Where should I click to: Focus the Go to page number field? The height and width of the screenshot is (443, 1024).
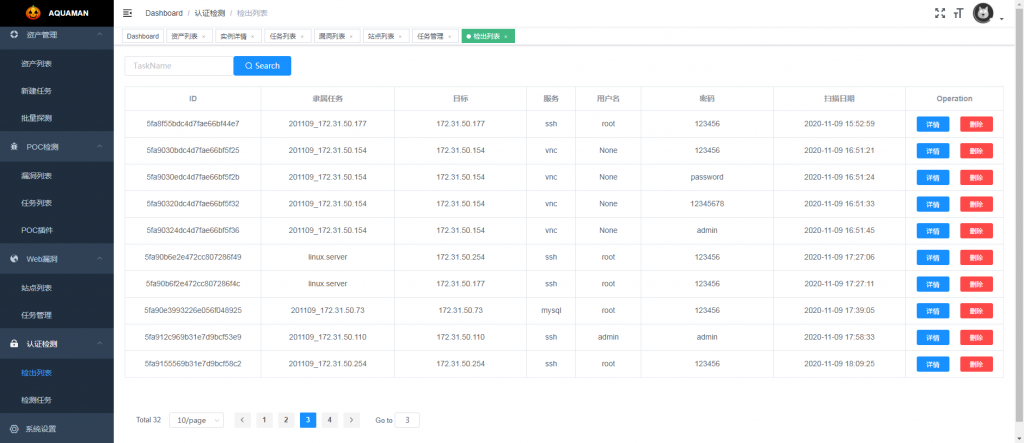click(407, 420)
